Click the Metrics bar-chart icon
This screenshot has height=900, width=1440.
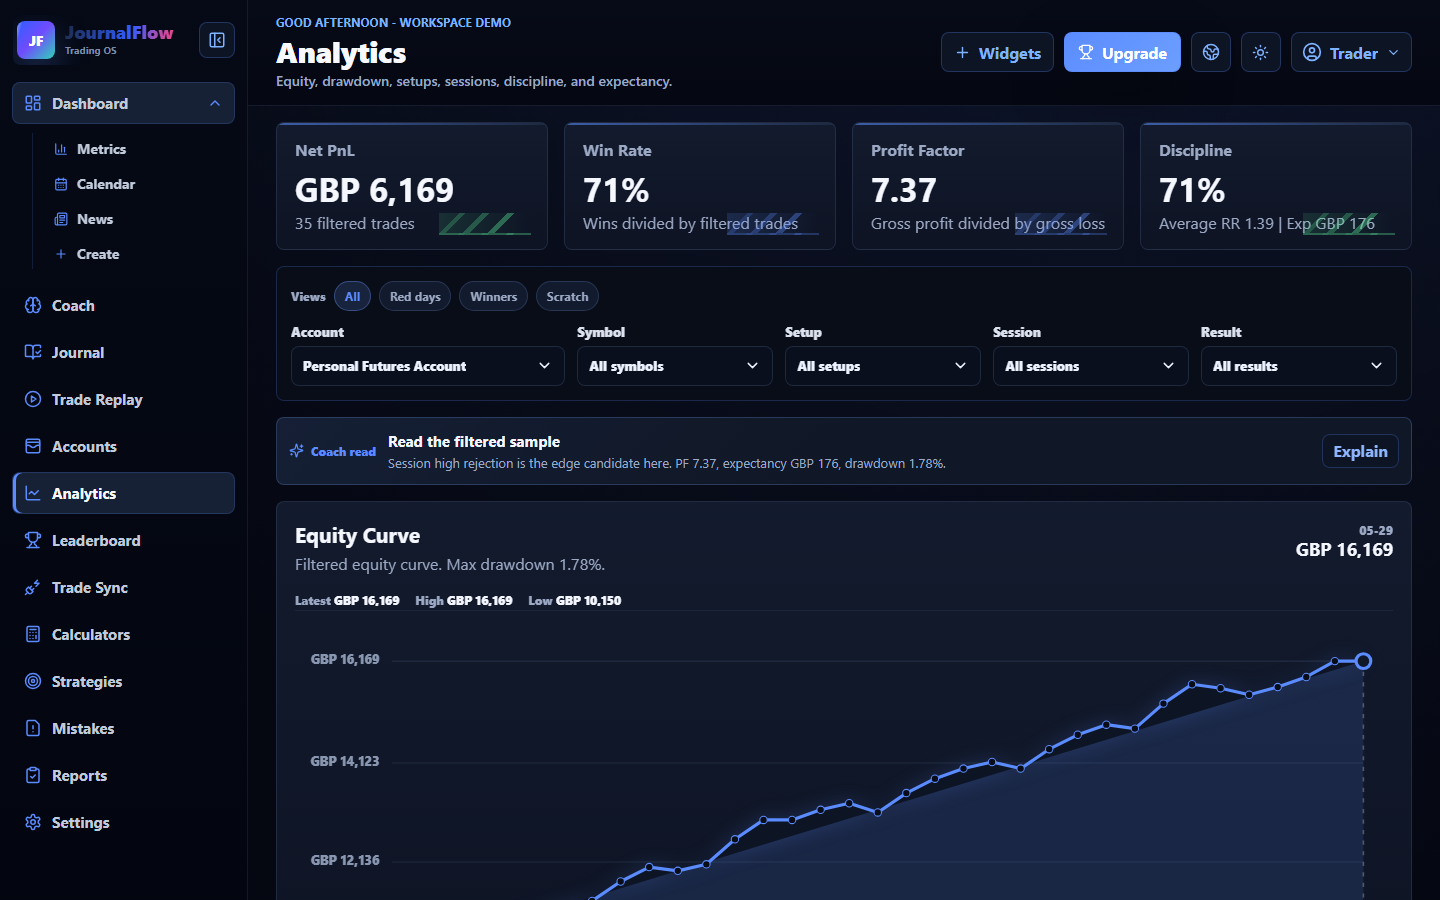pos(61,149)
